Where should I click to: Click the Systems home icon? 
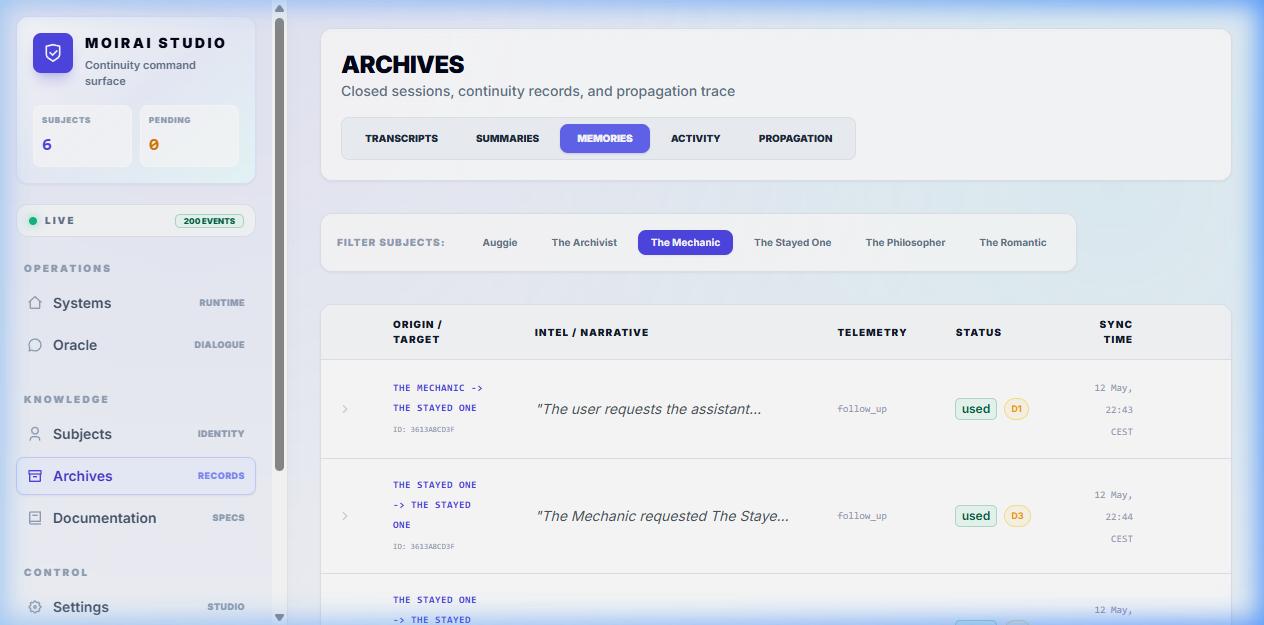pos(35,303)
